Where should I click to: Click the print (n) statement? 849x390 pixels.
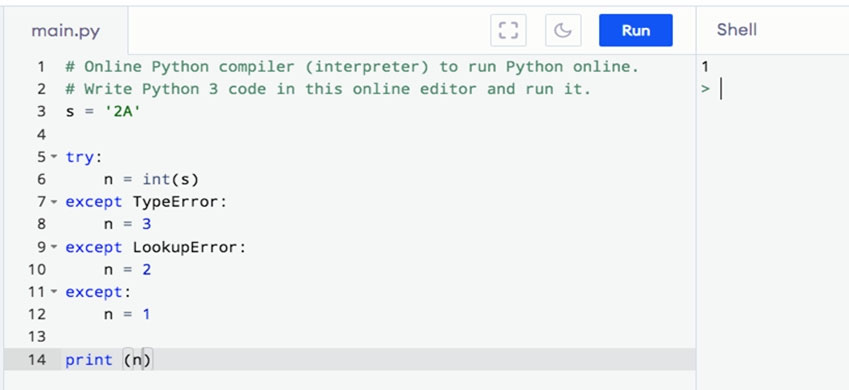109,360
